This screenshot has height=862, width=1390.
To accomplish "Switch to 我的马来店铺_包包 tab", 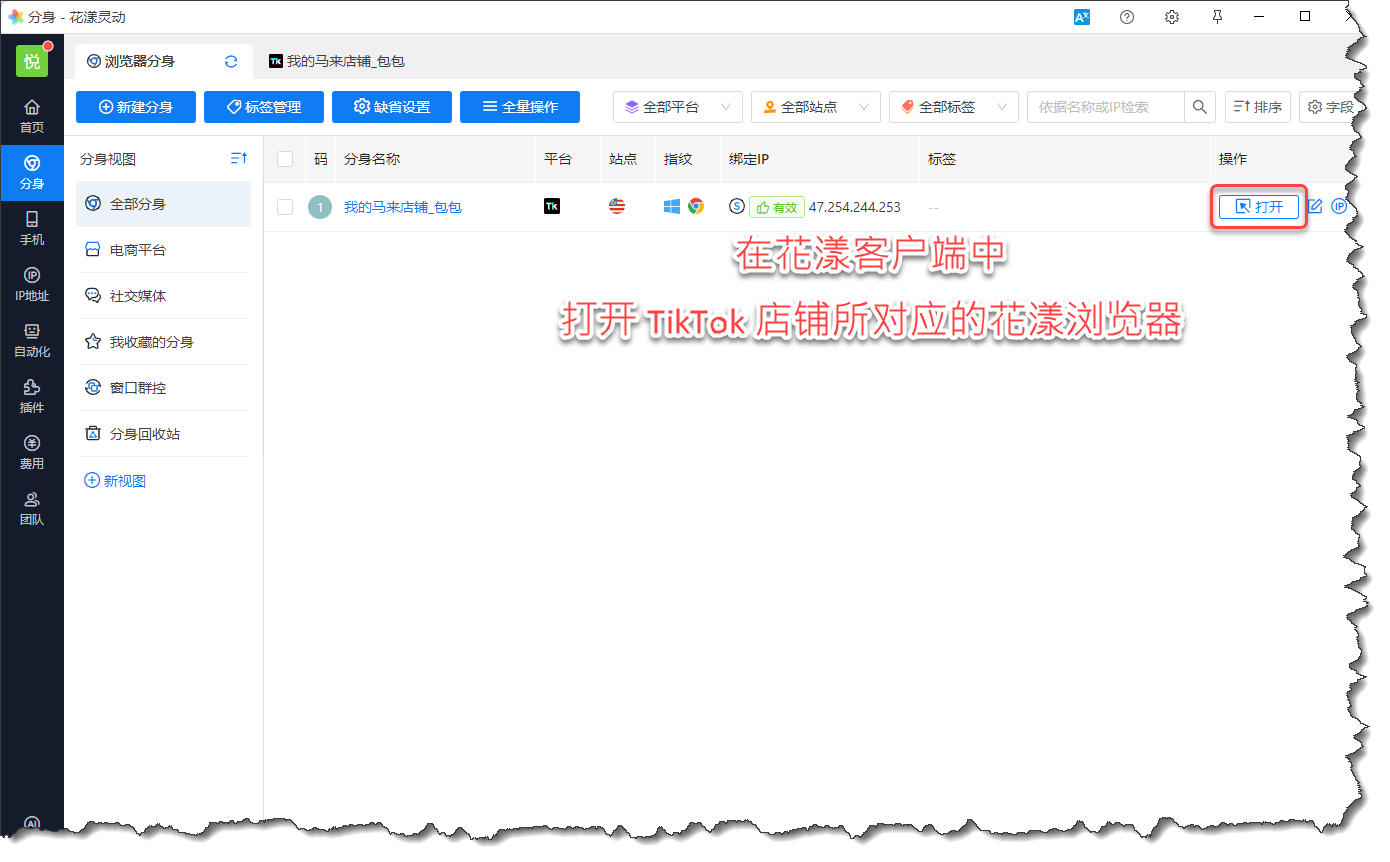I will click(x=336, y=61).
